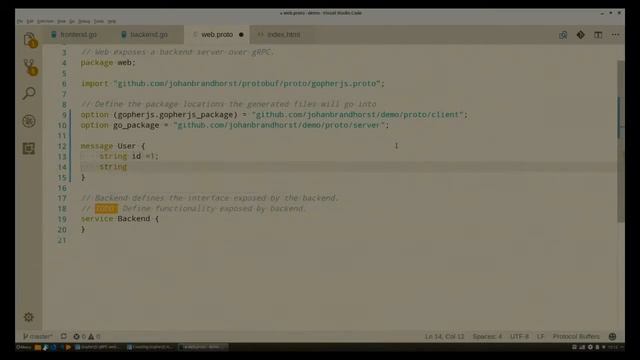Screen dimensions: 640x360
Task: Open the View menu
Action: click(x=61, y=21)
